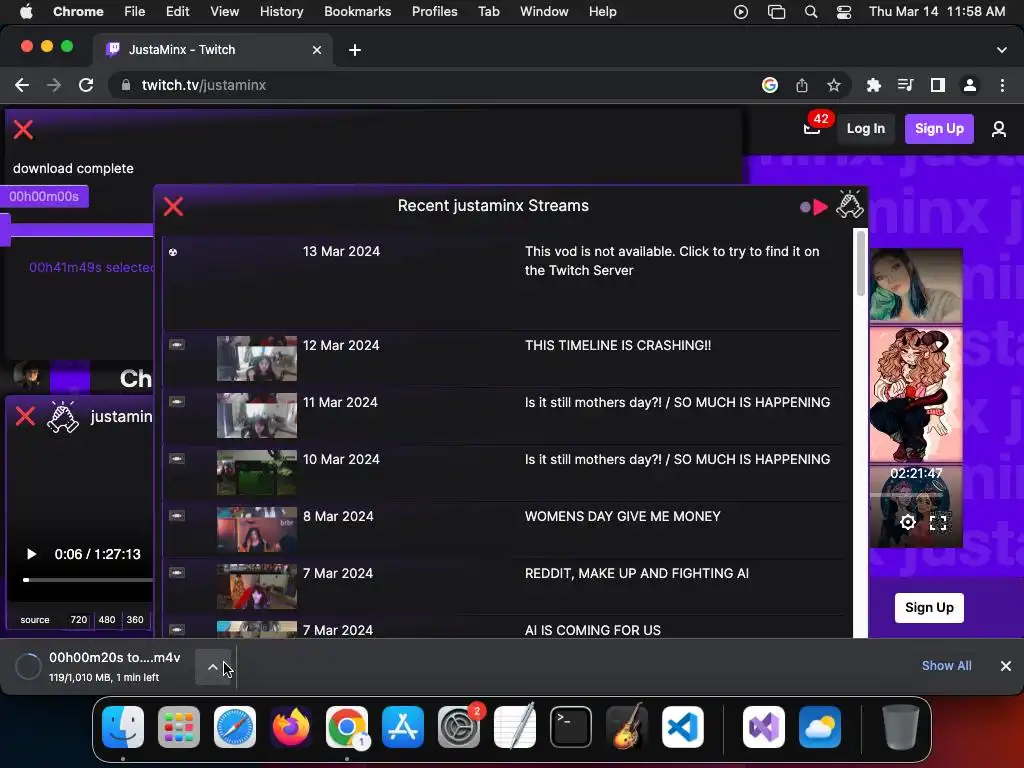Open a new Chrome tab
This screenshot has width=1024, height=768.
click(x=355, y=50)
